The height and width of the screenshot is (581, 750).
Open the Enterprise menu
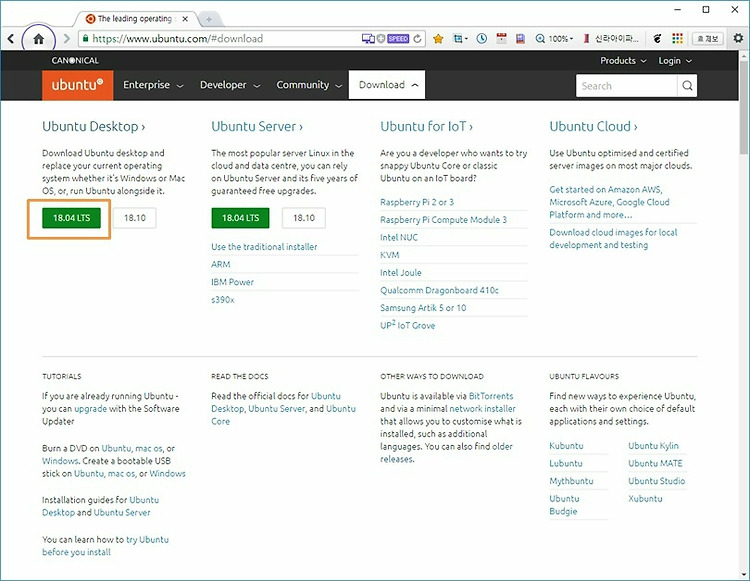pyautogui.click(x=153, y=85)
